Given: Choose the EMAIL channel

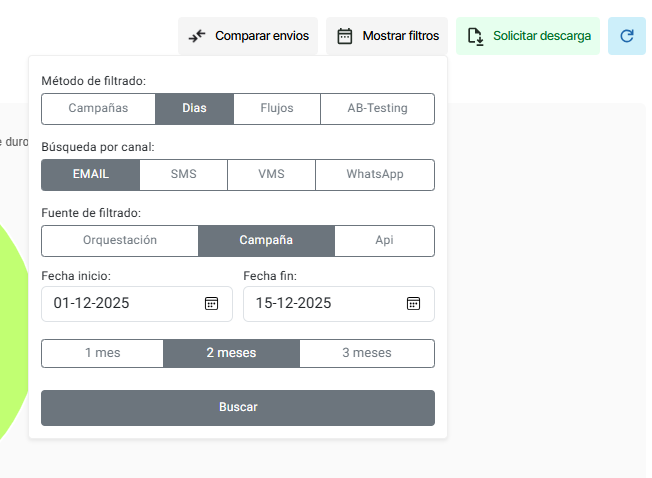Looking at the screenshot, I should tap(90, 175).
